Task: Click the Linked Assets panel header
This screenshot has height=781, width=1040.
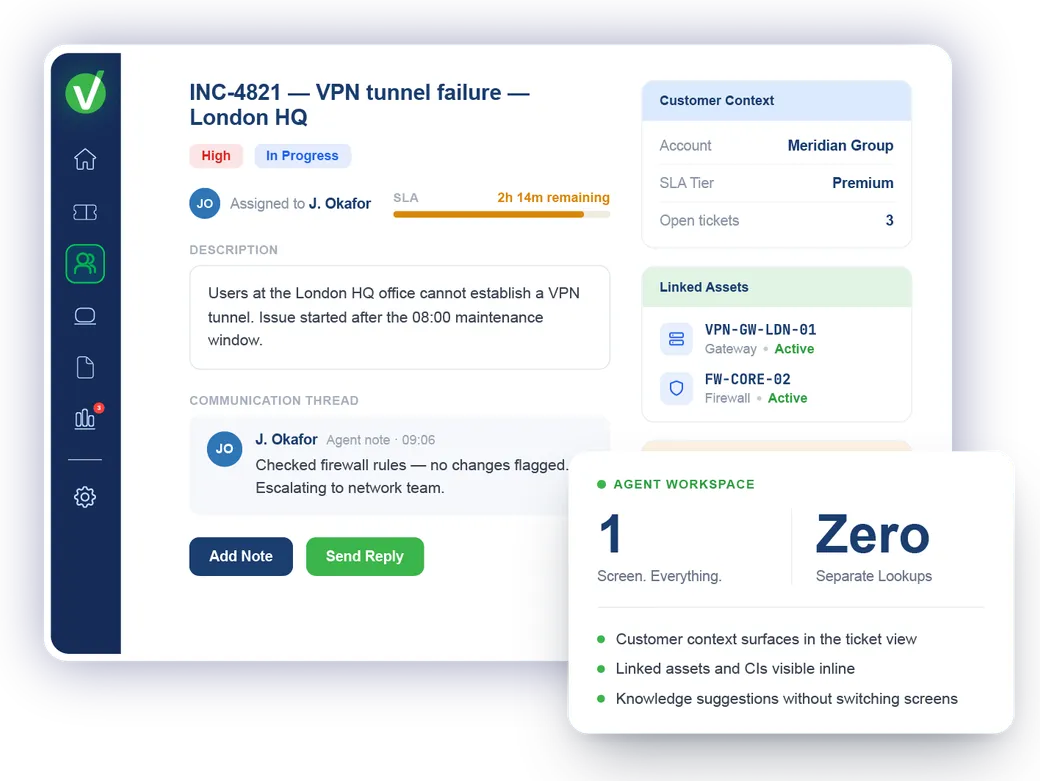Action: click(777, 287)
